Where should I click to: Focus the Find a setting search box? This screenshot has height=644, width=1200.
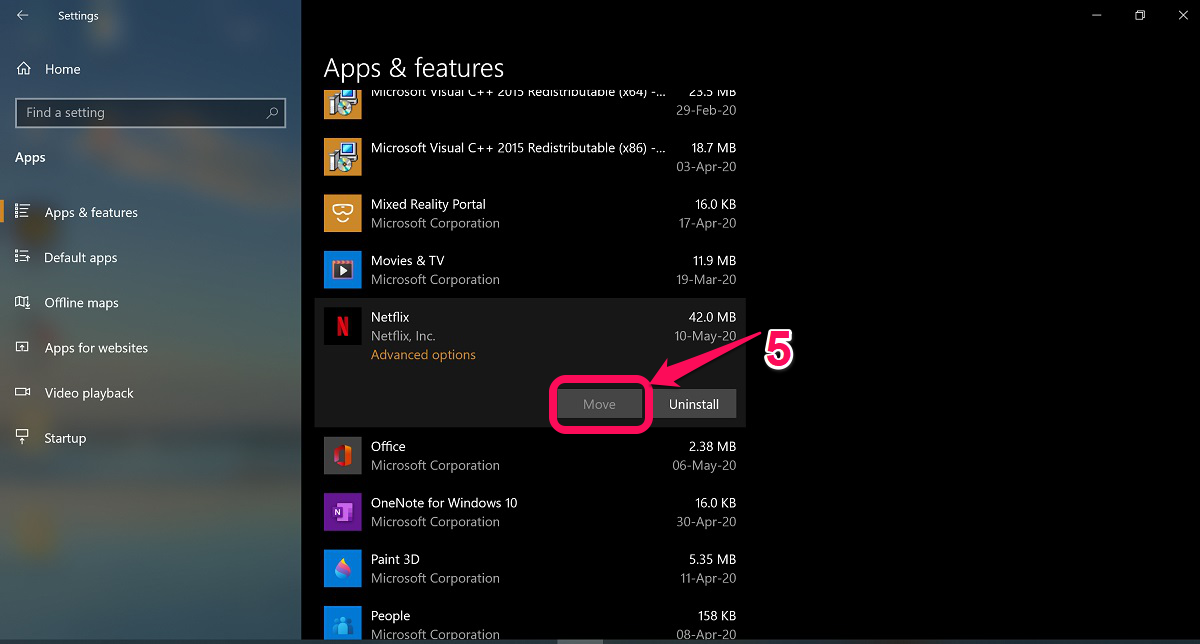[x=150, y=113]
